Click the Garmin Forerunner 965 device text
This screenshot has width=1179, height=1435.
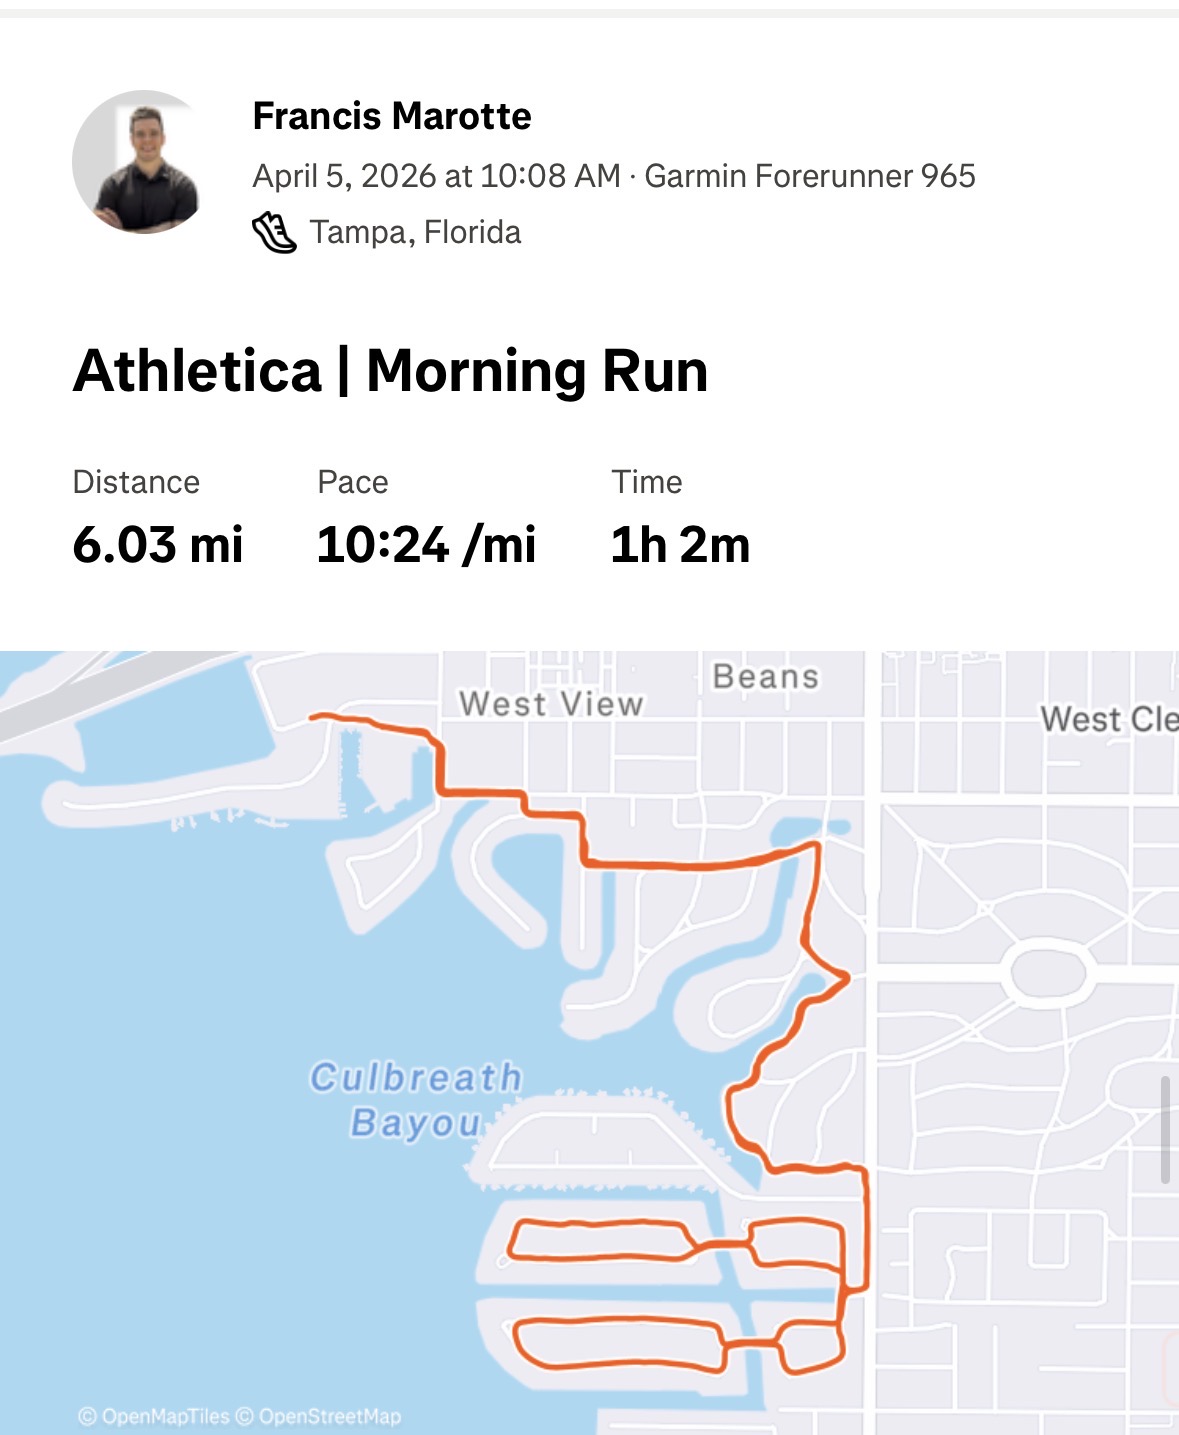(x=809, y=176)
